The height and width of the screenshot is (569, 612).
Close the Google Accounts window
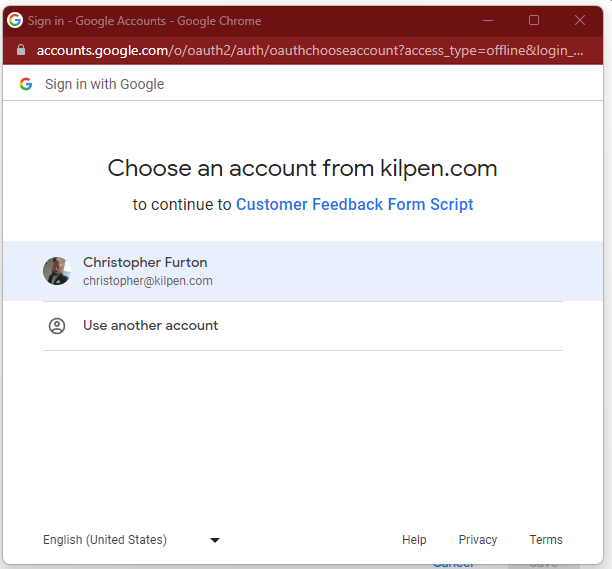pos(580,20)
